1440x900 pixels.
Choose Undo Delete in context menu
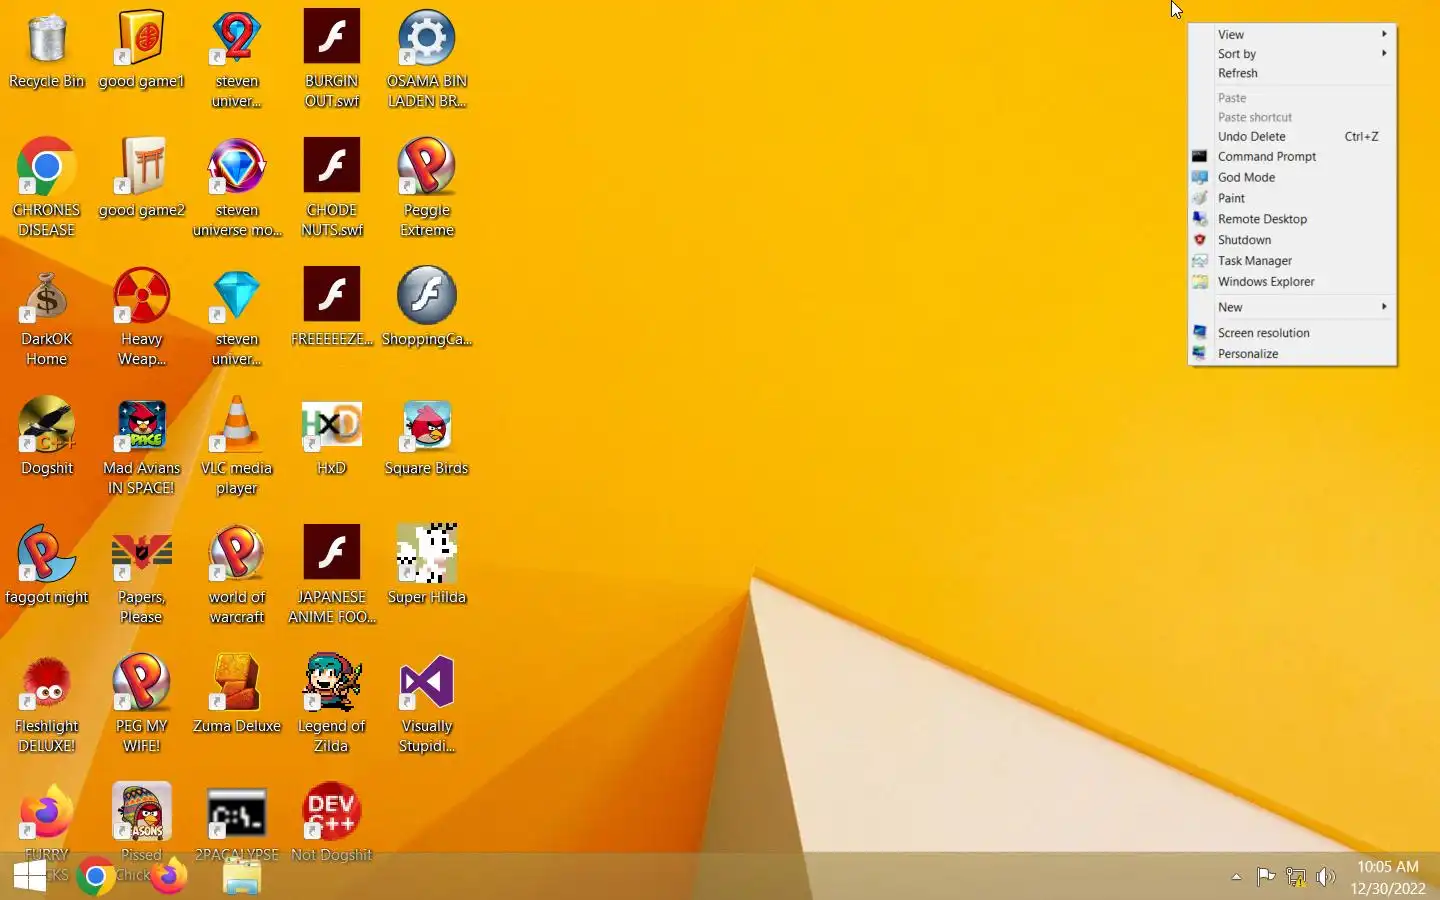[1292, 136]
